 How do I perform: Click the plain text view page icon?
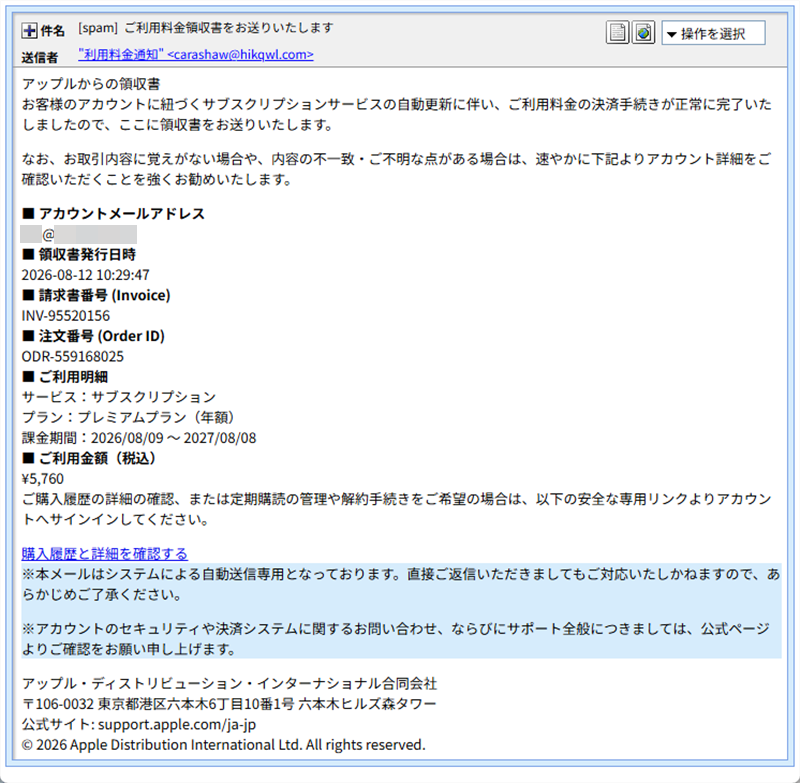click(x=617, y=33)
